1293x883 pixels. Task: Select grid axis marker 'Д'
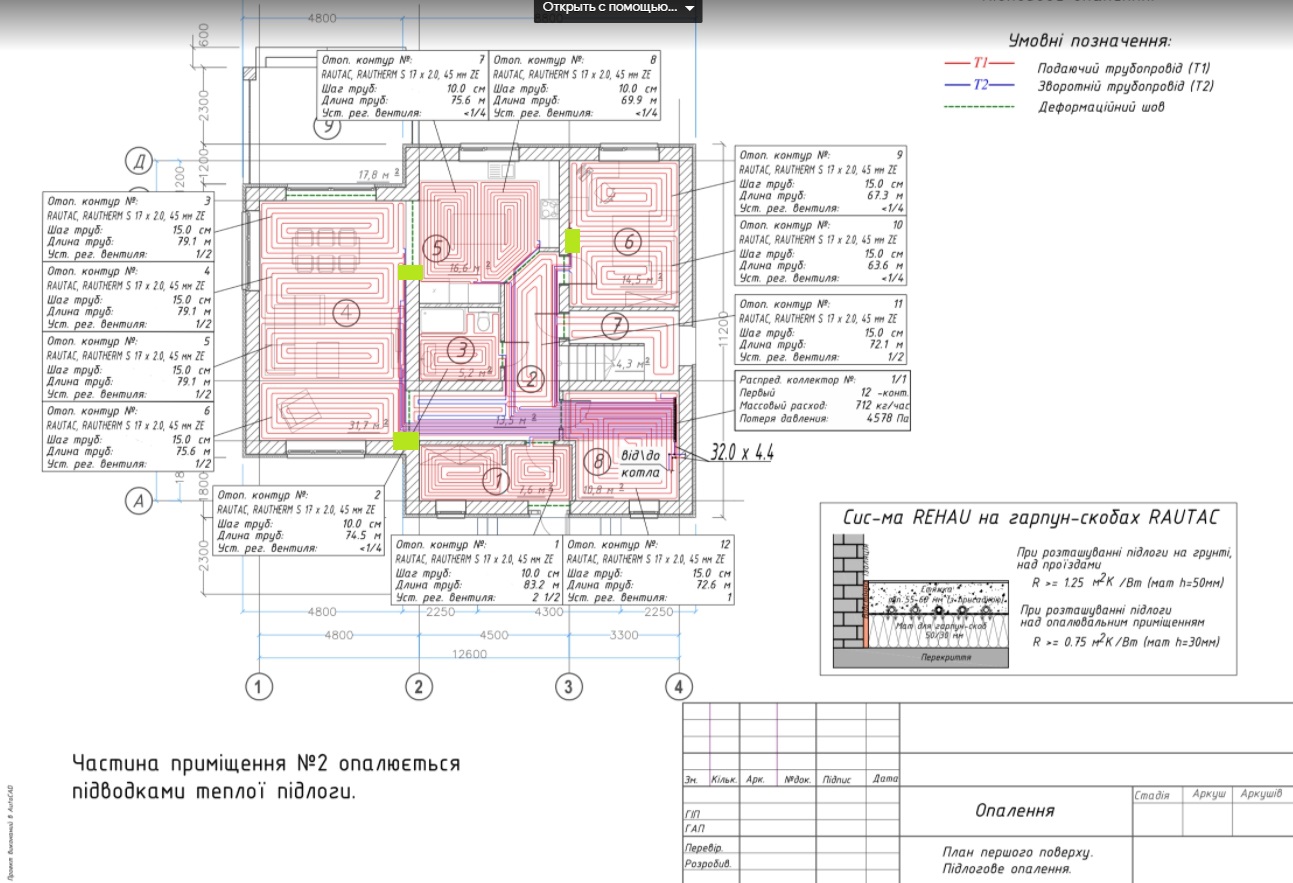tap(139, 160)
